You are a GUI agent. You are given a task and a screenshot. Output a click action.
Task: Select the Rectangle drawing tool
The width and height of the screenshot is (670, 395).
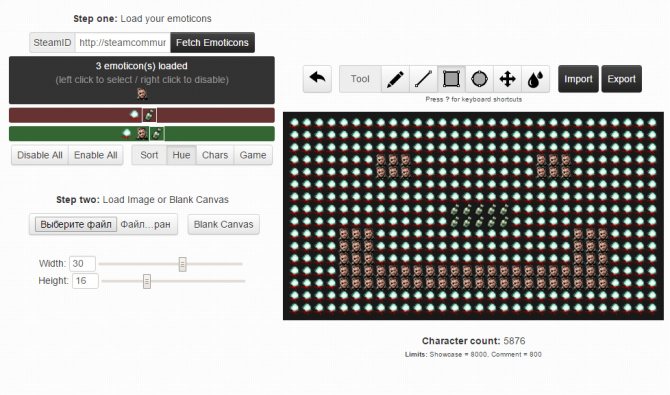451,79
